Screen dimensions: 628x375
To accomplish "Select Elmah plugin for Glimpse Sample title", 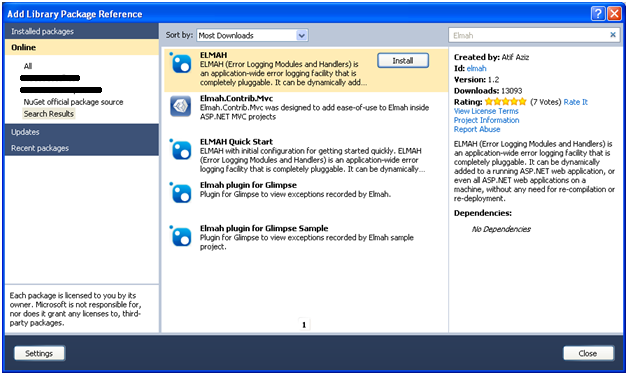I will (x=264, y=228).
